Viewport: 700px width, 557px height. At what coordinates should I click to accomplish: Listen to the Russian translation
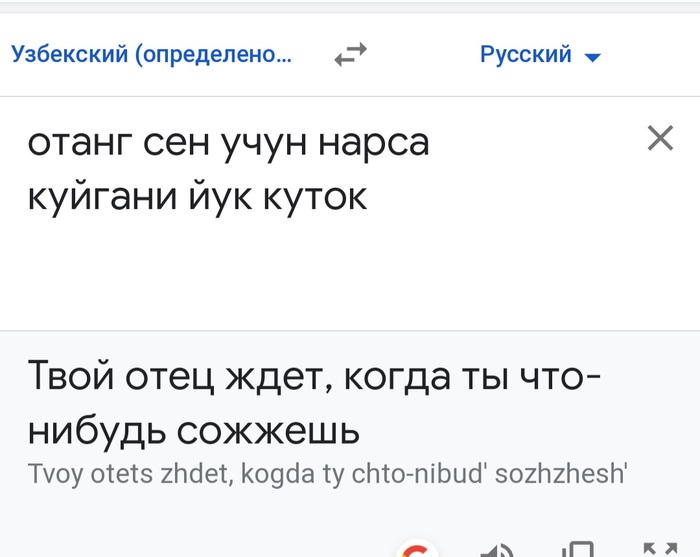(497, 549)
